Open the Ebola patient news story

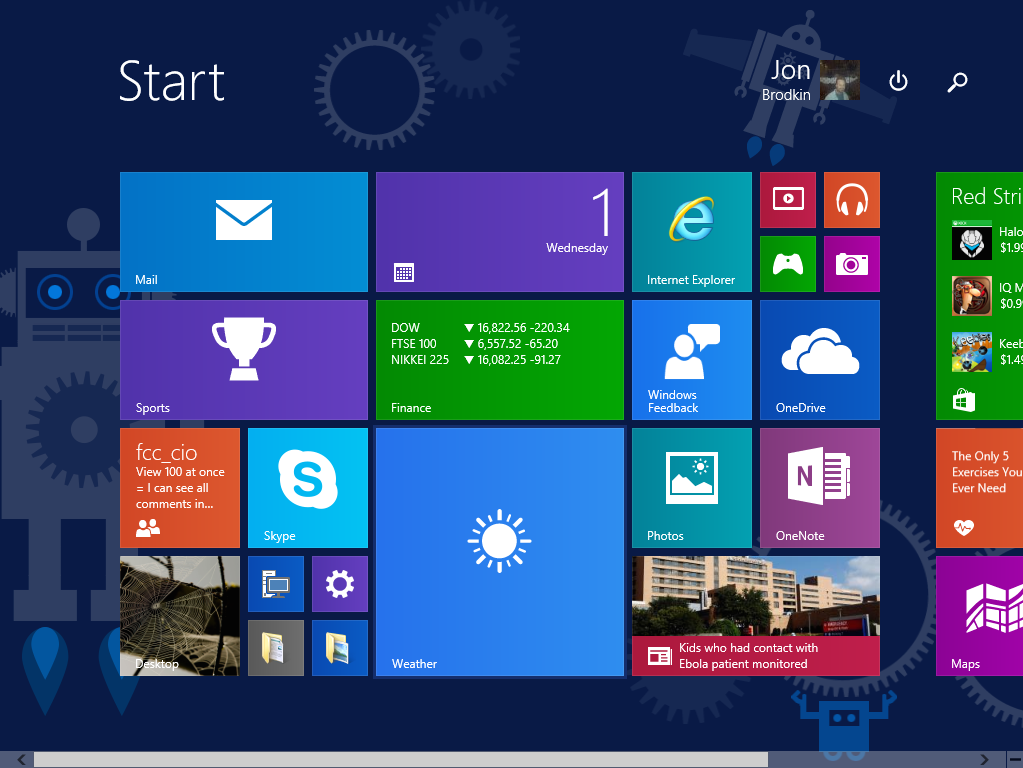coord(755,615)
